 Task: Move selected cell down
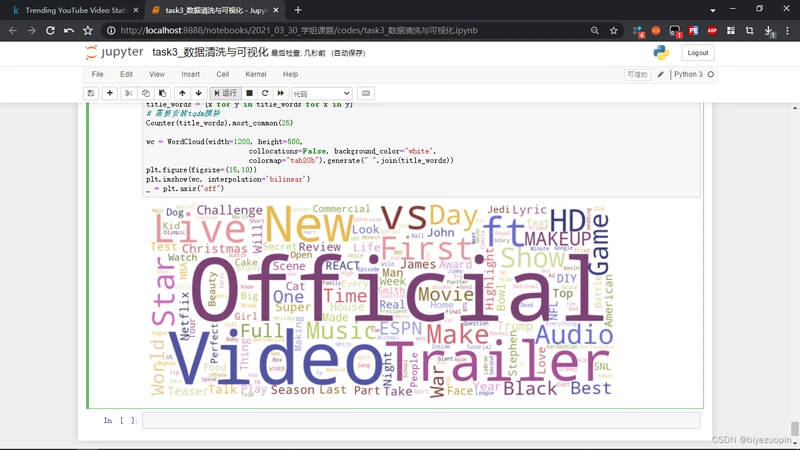coord(198,93)
